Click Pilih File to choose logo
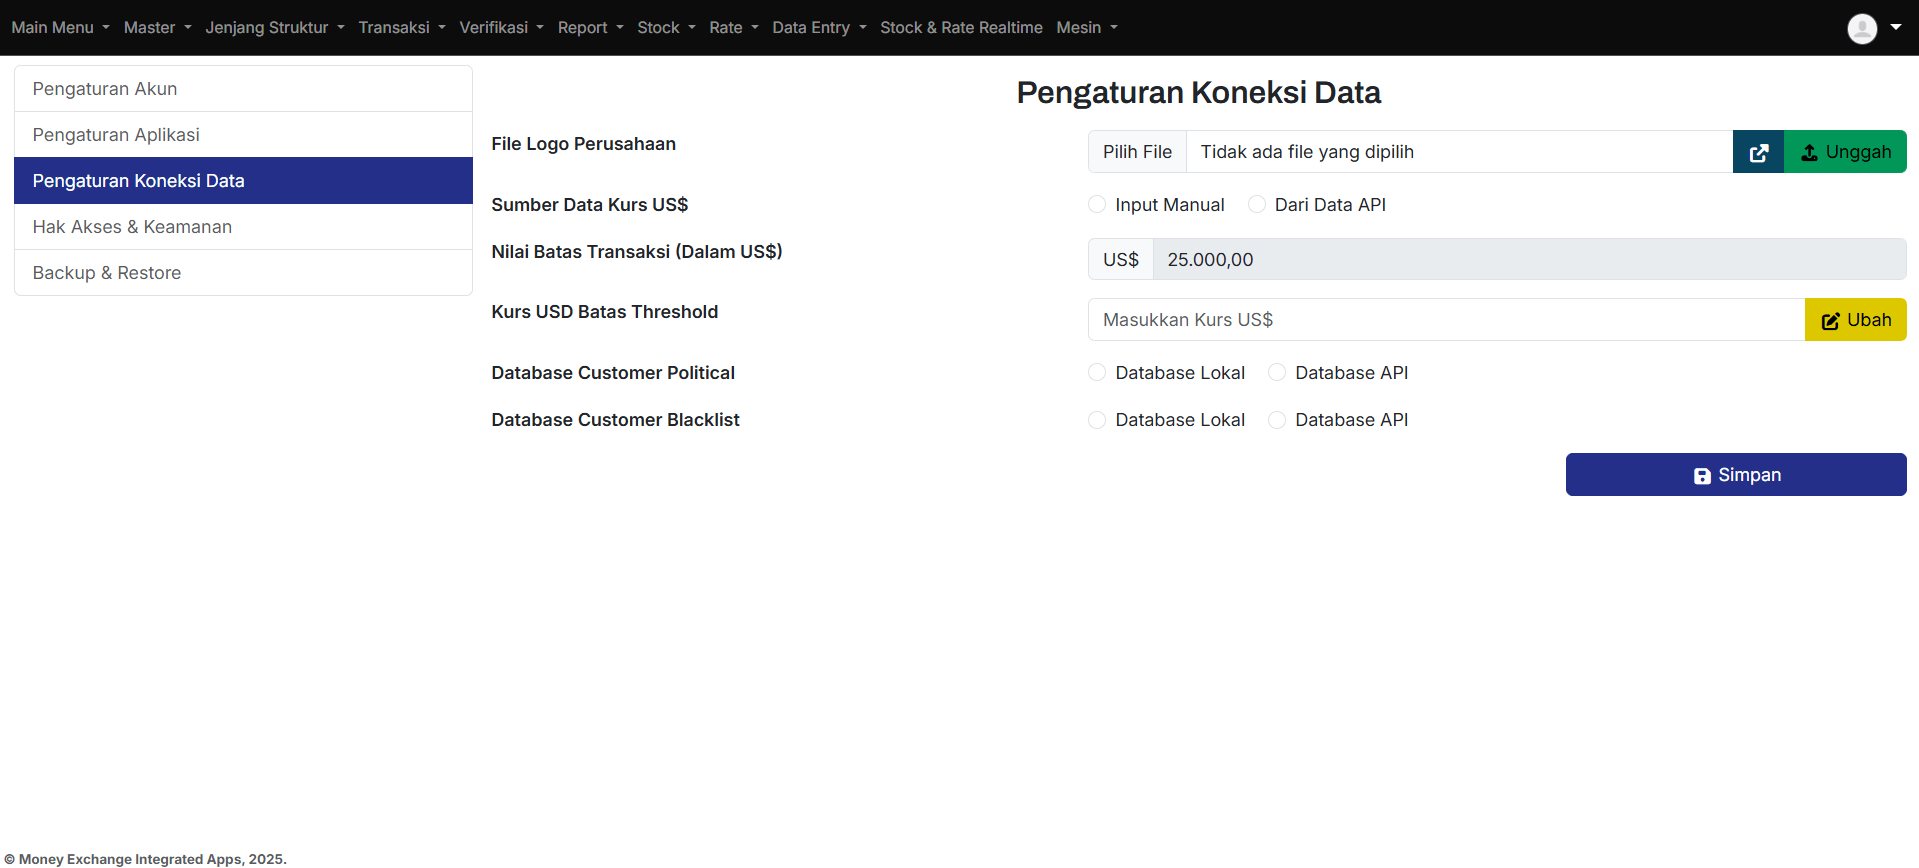 click(x=1137, y=152)
